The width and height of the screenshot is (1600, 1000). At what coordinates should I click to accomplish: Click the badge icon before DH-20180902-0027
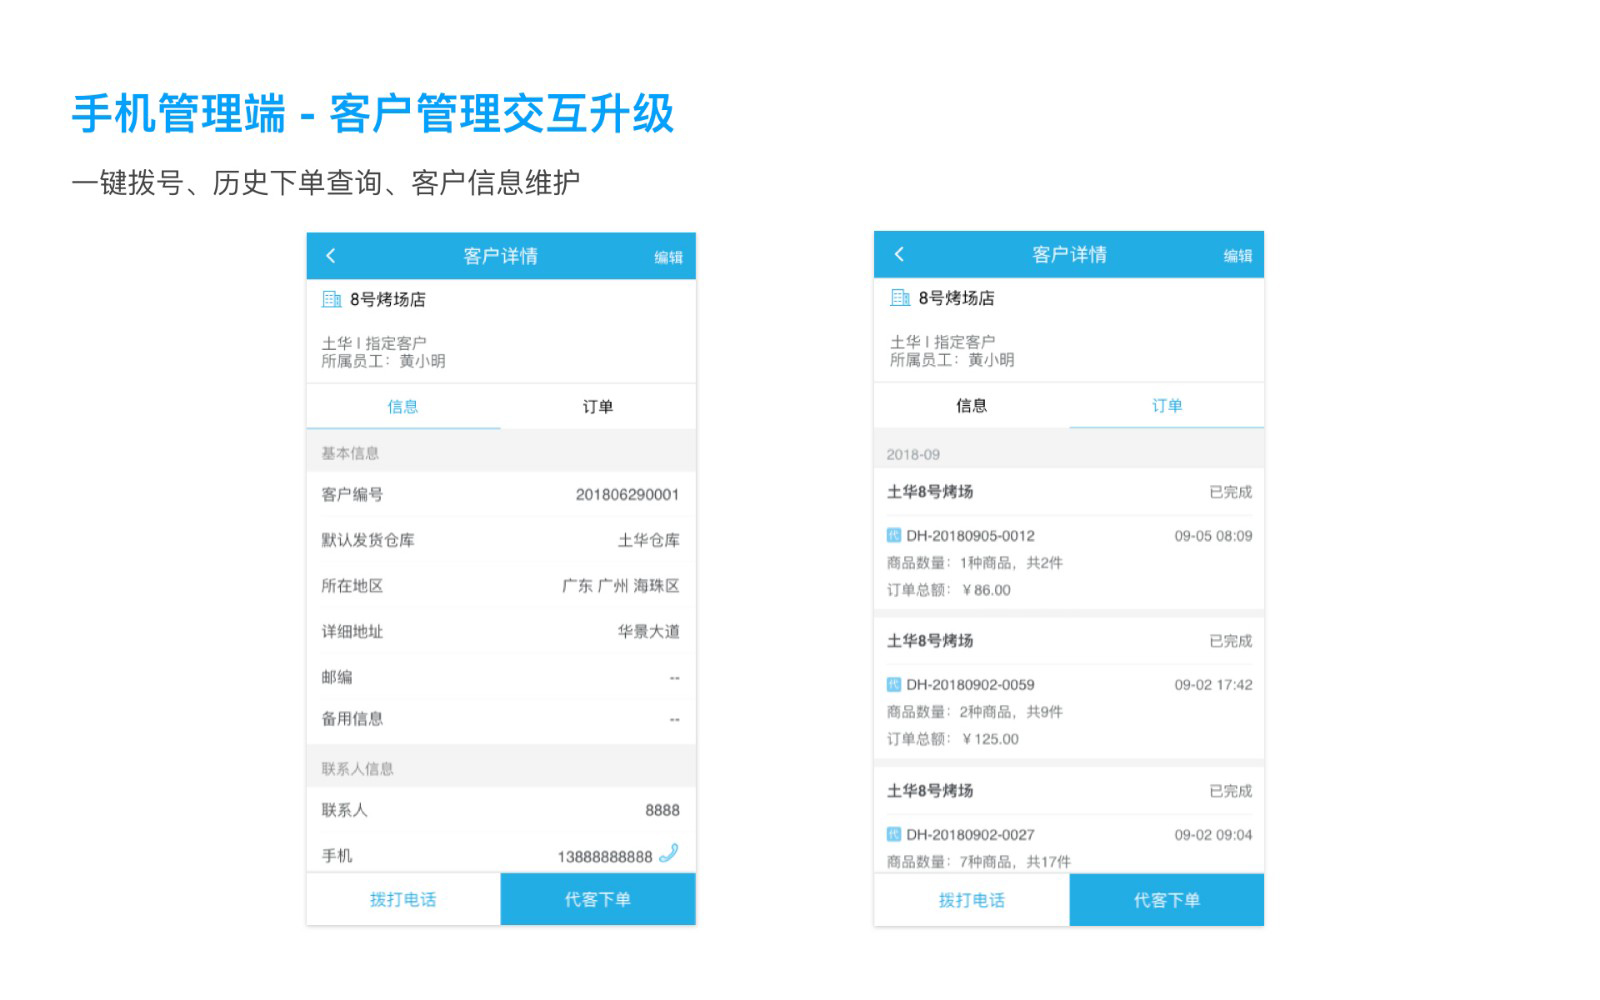[x=894, y=835]
